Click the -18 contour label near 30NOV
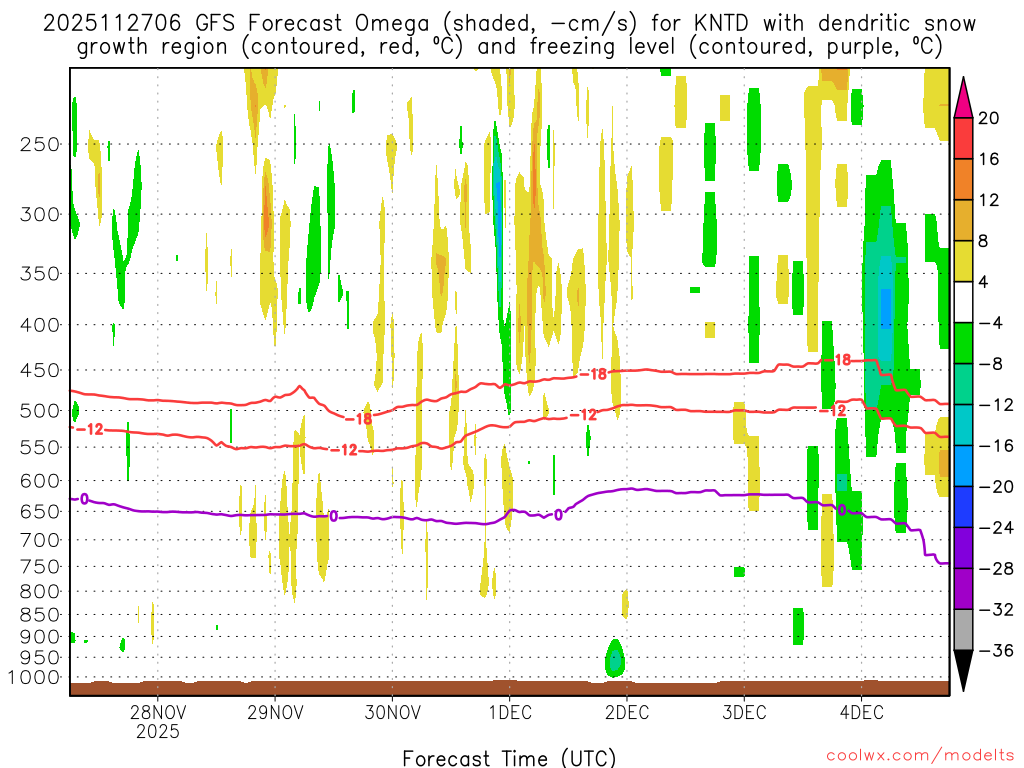1024x768 pixels. 358,419
